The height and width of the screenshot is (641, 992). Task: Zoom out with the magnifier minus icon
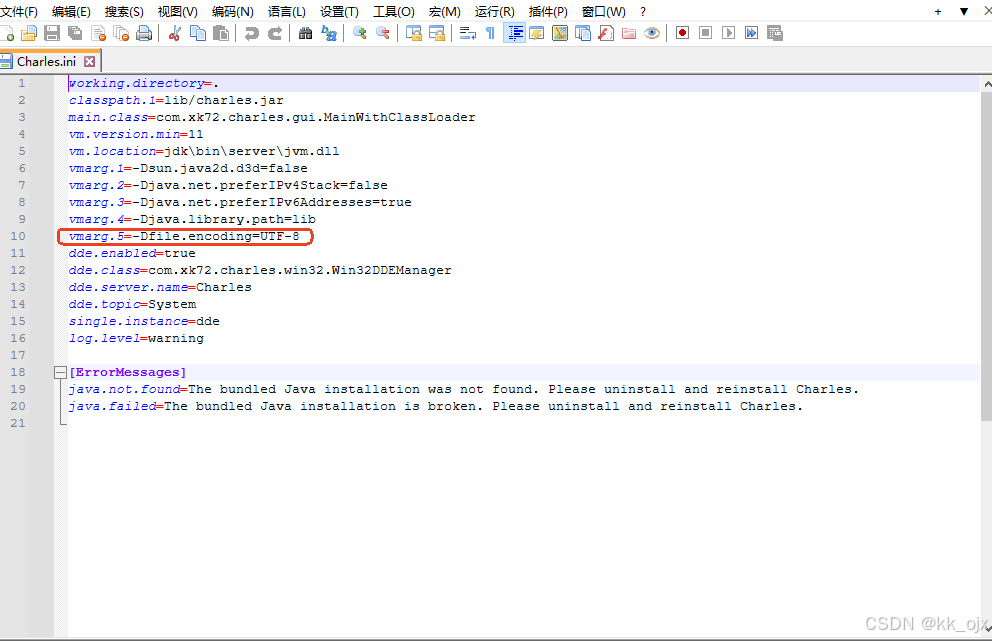[383, 34]
